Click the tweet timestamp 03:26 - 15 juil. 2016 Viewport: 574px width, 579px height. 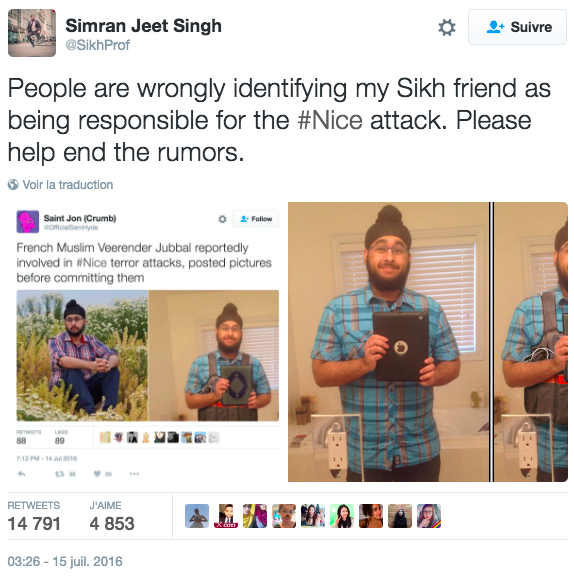click(65, 561)
